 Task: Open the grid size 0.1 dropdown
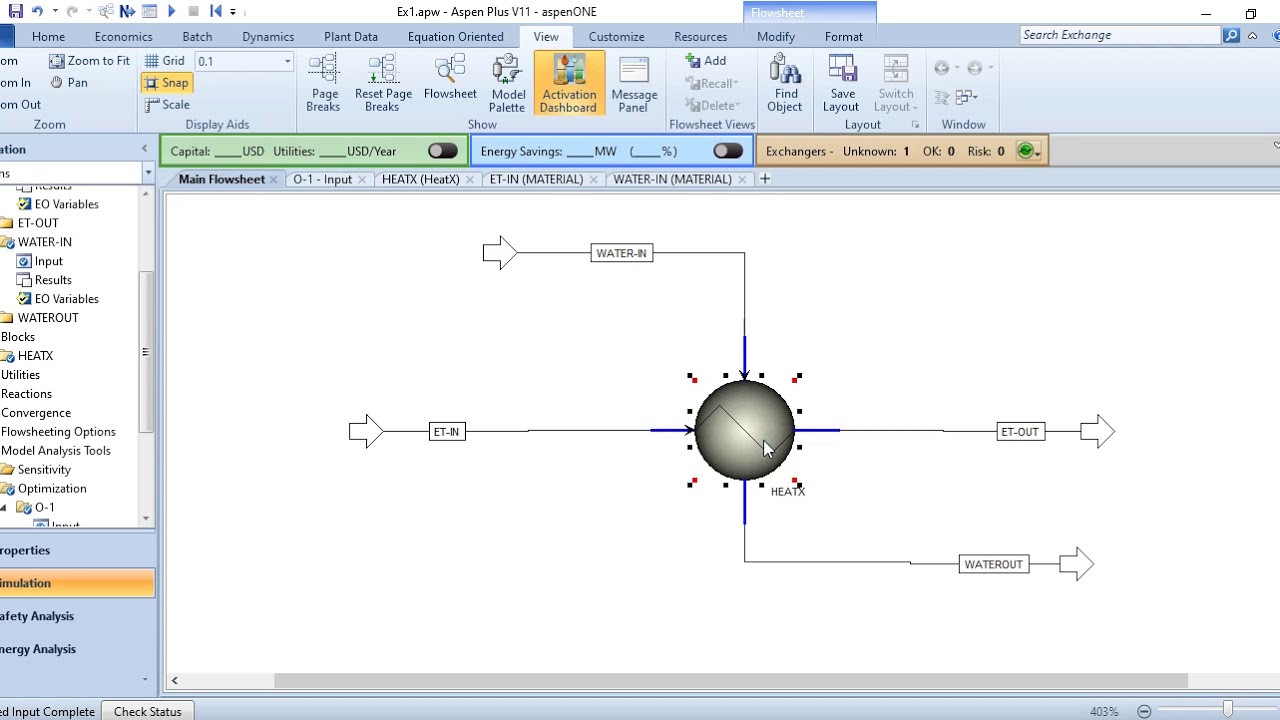(x=287, y=62)
